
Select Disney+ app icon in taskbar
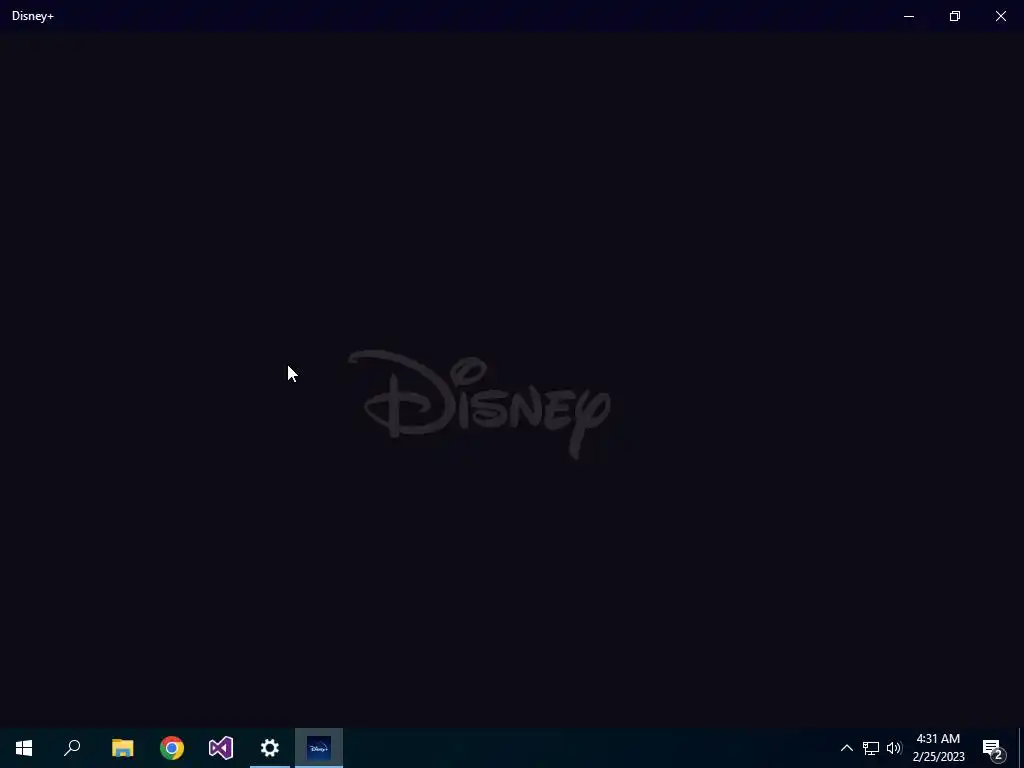319,748
